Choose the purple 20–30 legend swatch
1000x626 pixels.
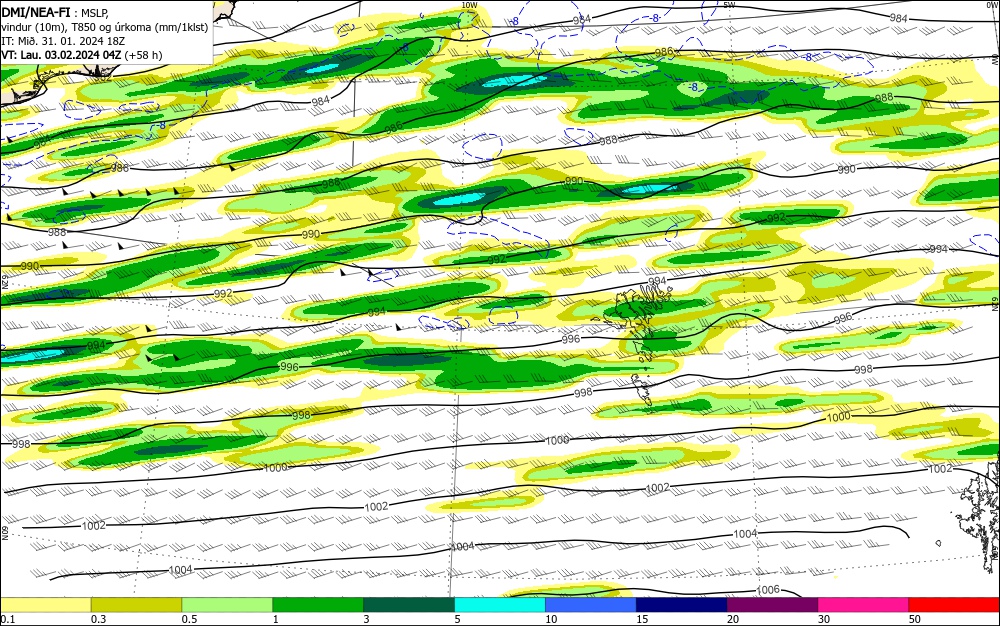[772, 605]
